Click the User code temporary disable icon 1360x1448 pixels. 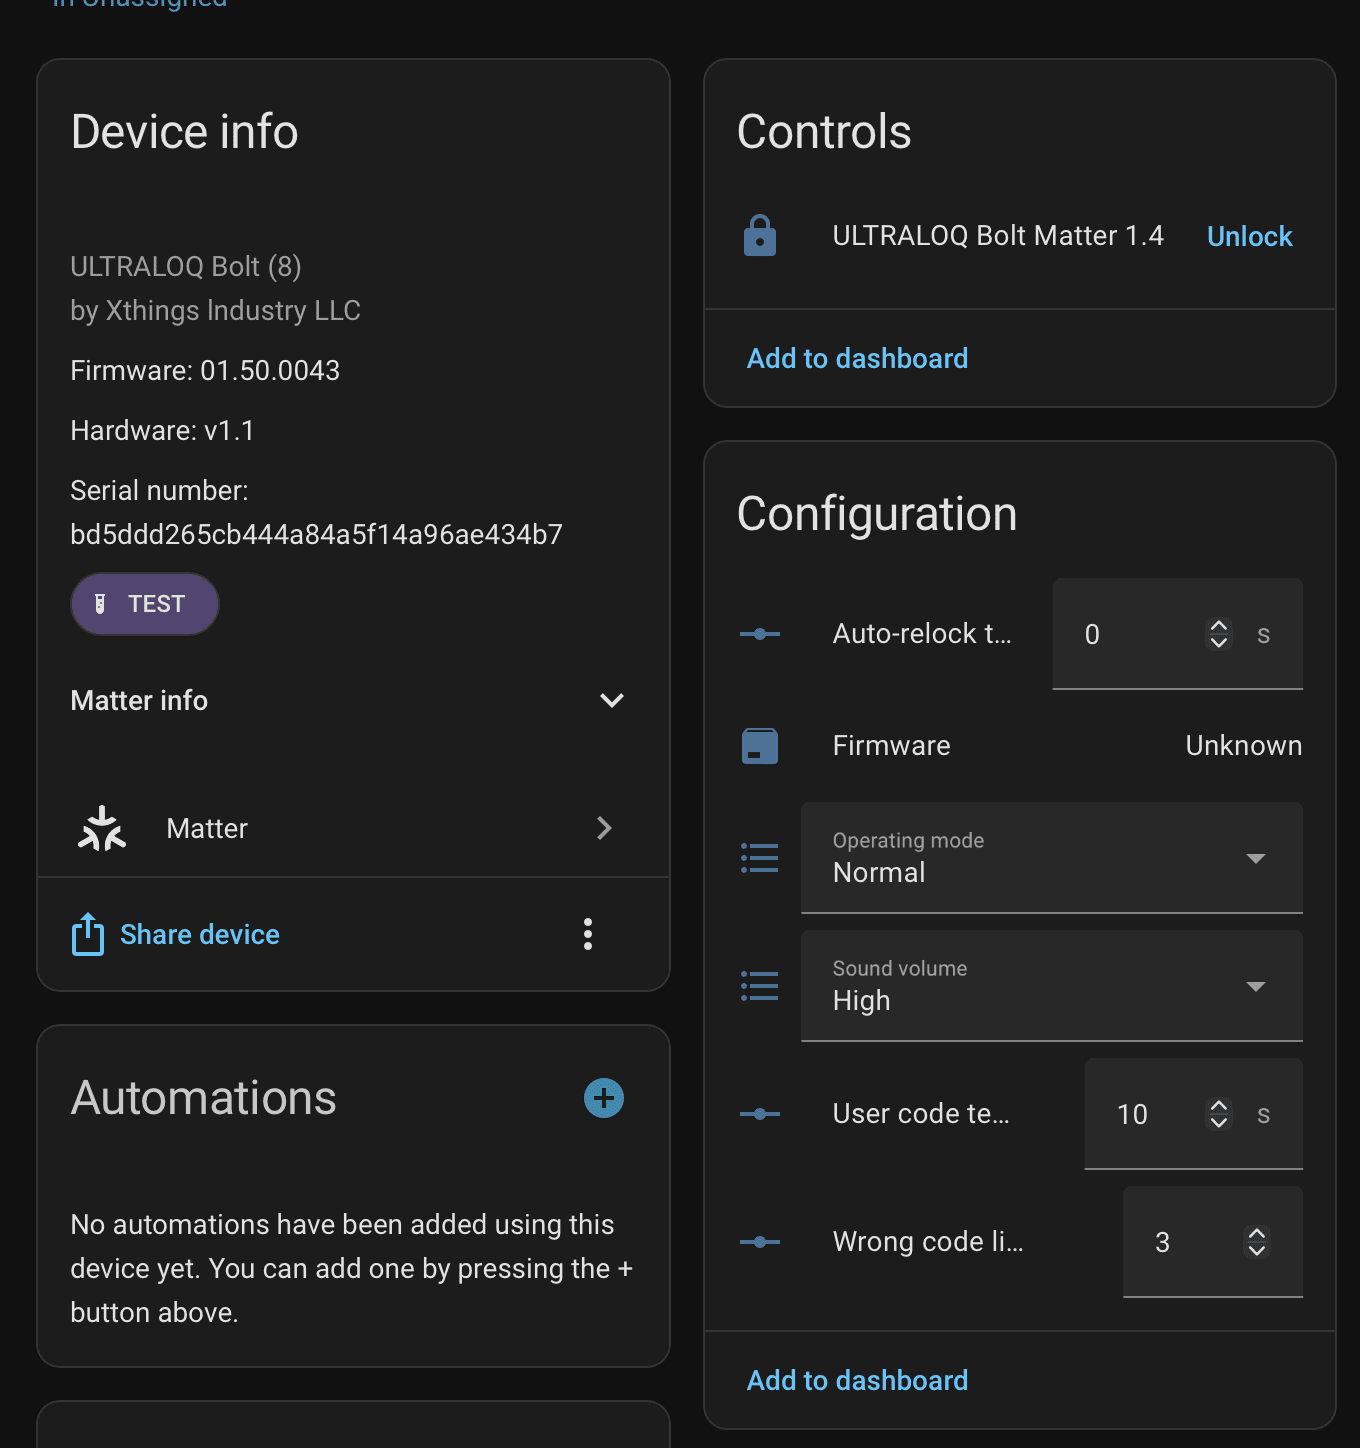[759, 1114]
